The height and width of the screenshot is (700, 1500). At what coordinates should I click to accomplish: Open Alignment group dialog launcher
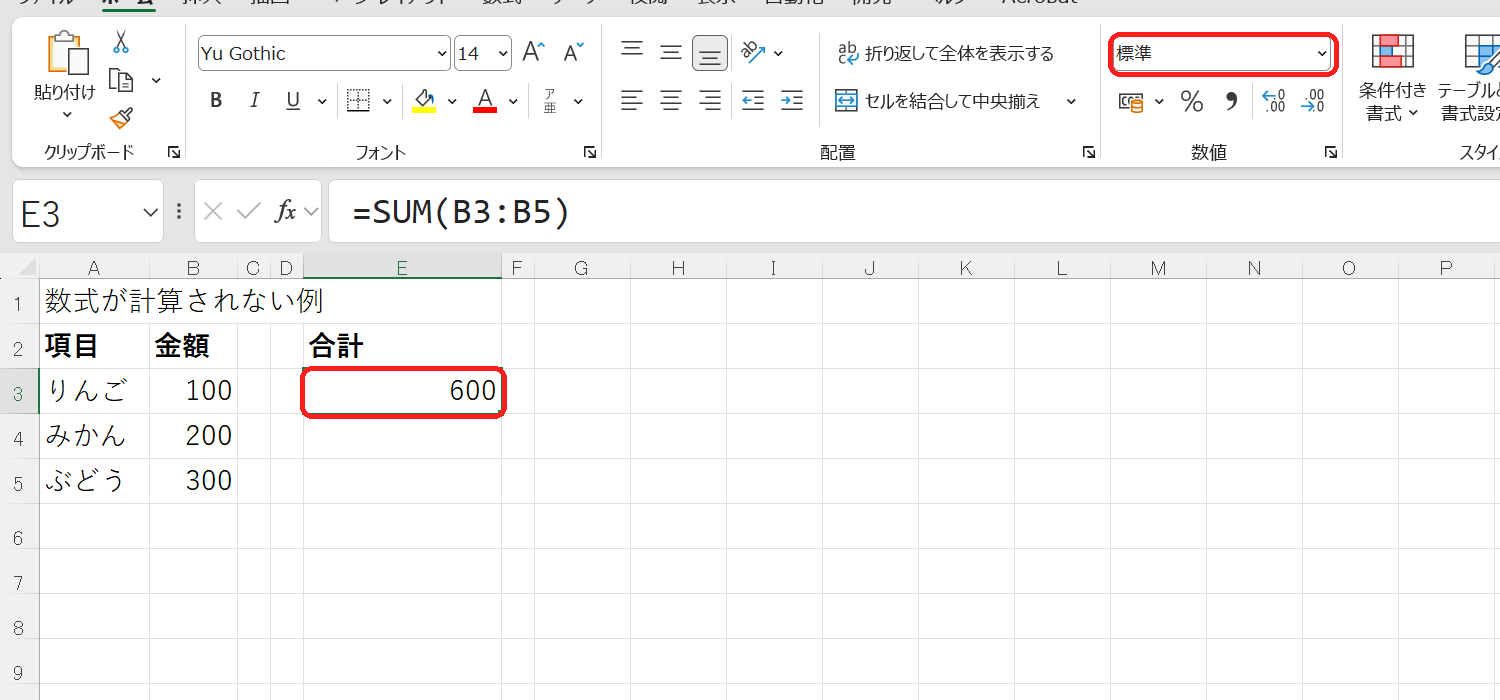1088,152
